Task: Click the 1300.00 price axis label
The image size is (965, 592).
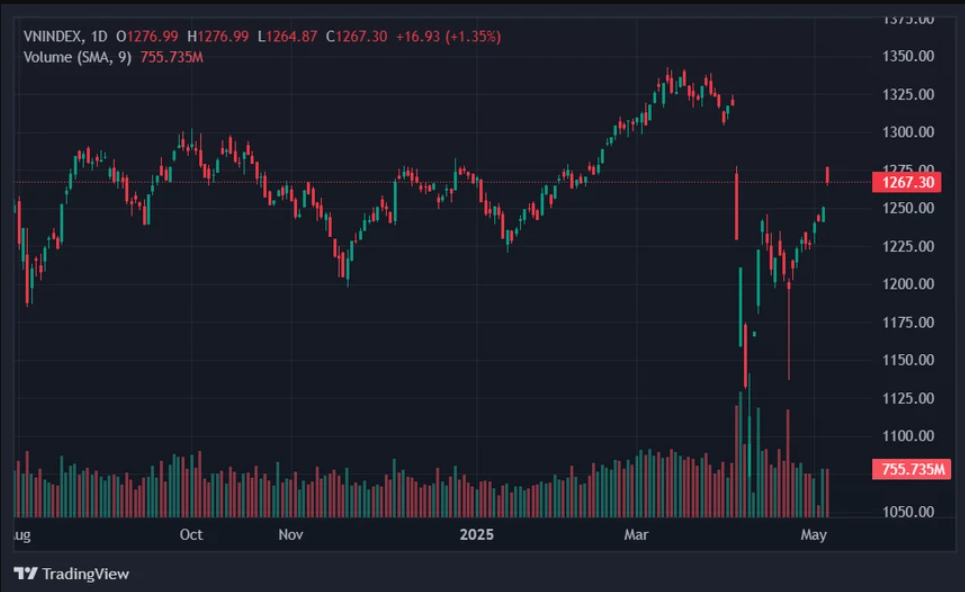Action: (908, 132)
